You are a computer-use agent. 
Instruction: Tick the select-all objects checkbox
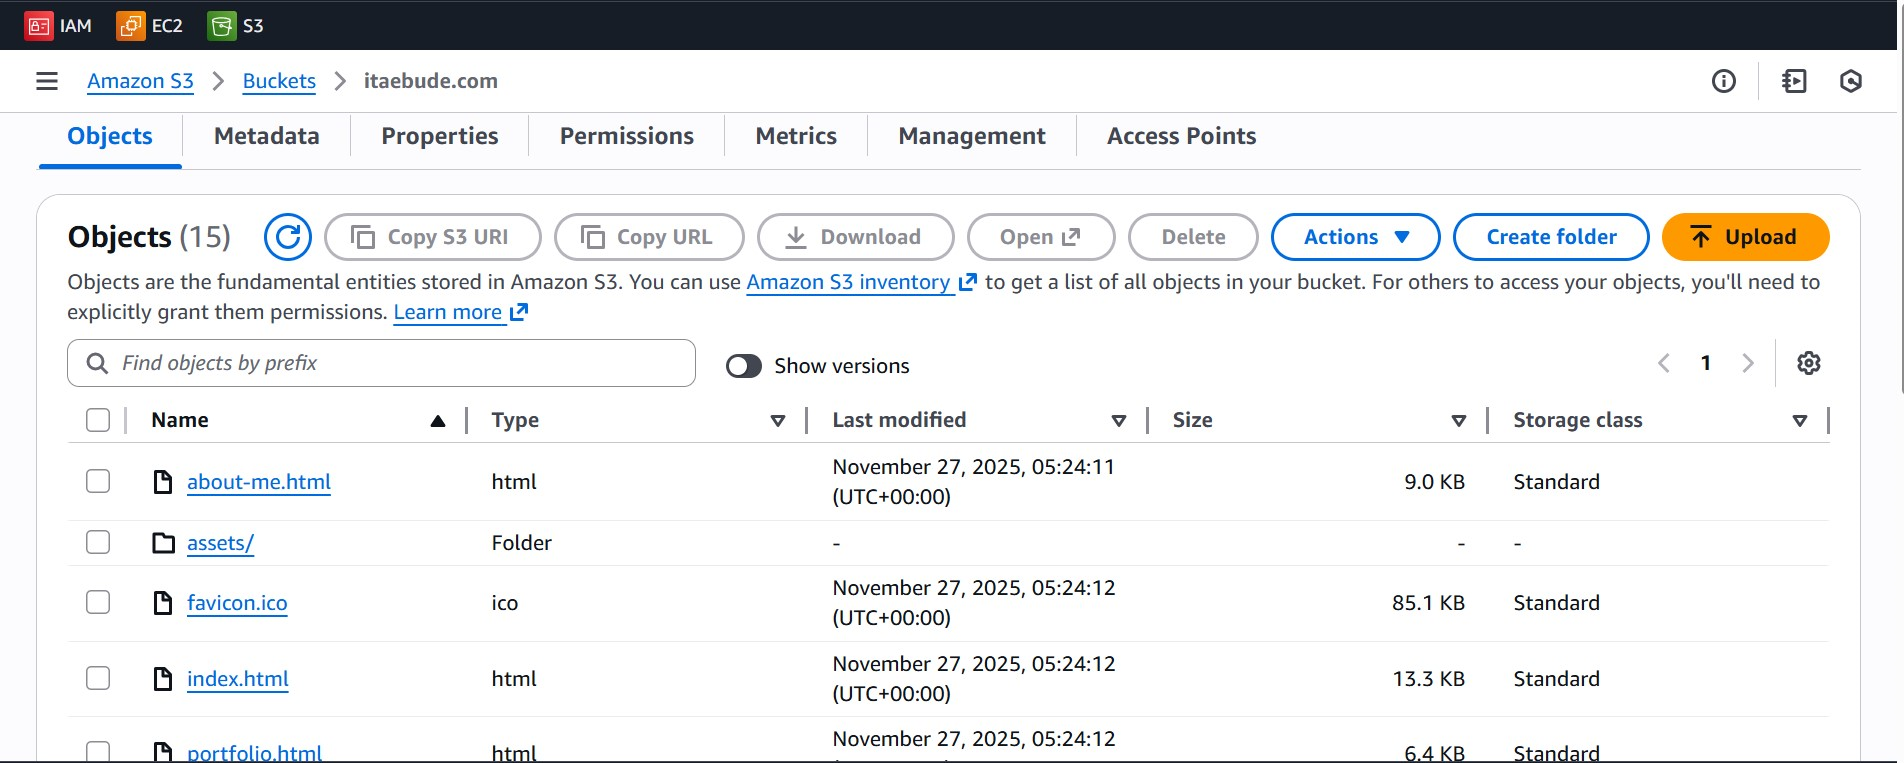coord(98,420)
